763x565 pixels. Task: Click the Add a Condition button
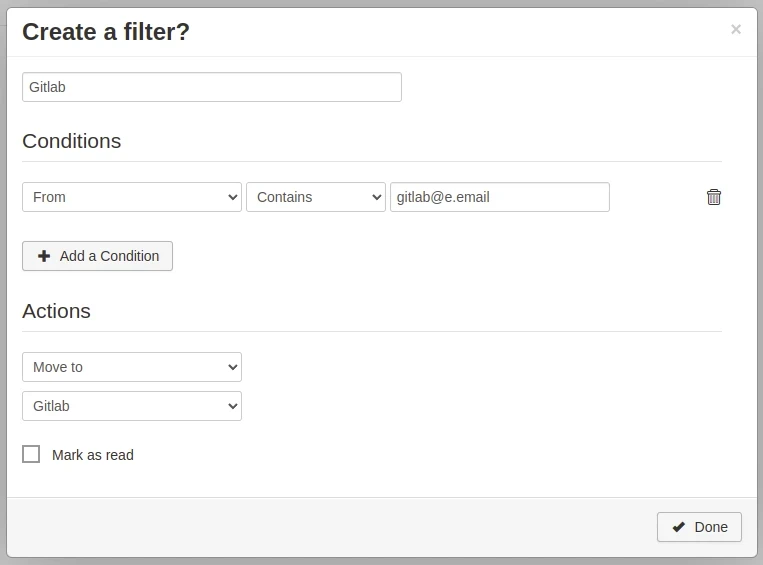pos(97,256)
